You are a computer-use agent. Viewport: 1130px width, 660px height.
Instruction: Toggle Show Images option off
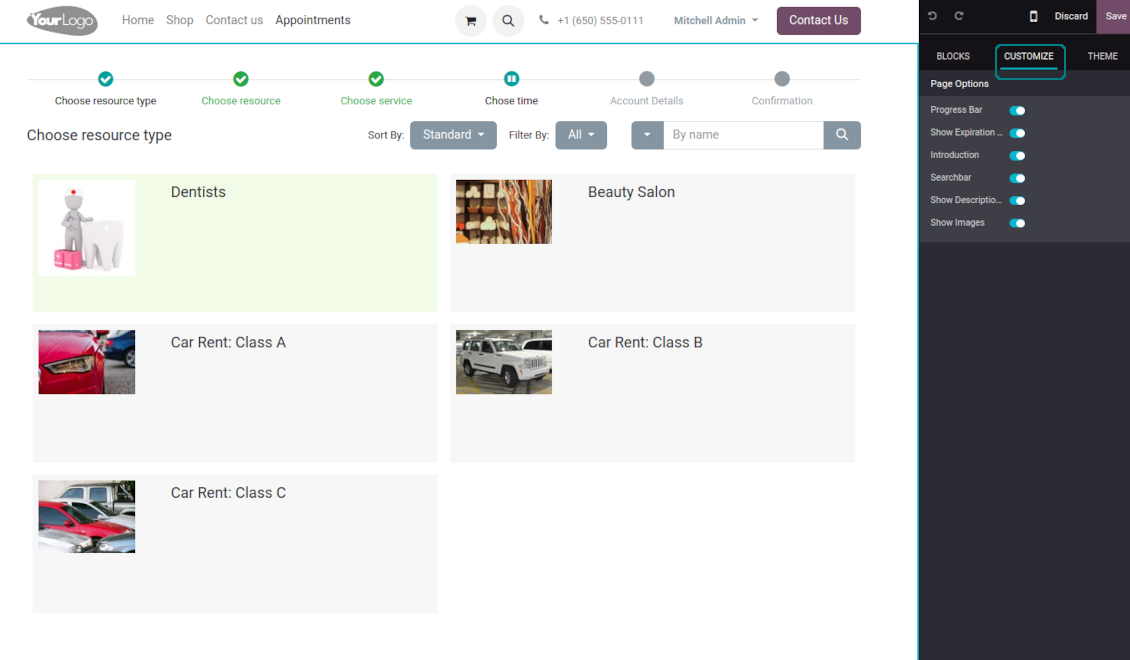(x=1017, y=223)
